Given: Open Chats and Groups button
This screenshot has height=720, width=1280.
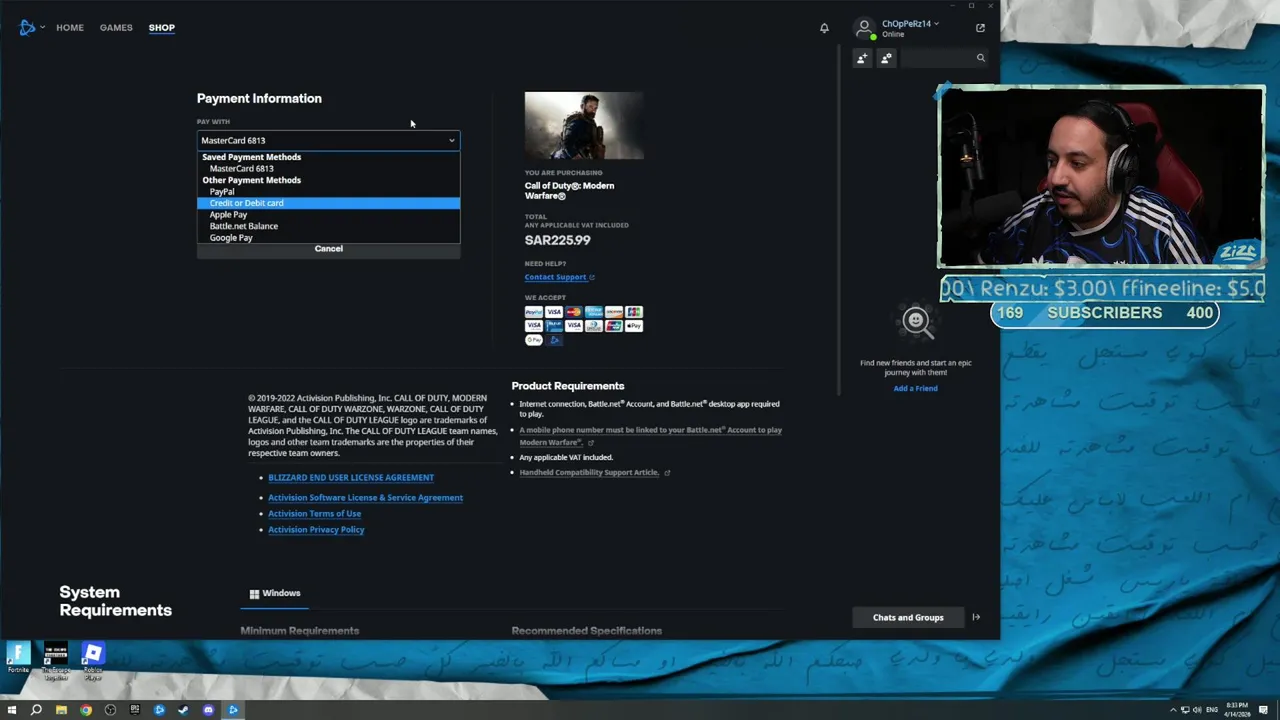Looking at the screenshot, I should click(x=908, y=617).
